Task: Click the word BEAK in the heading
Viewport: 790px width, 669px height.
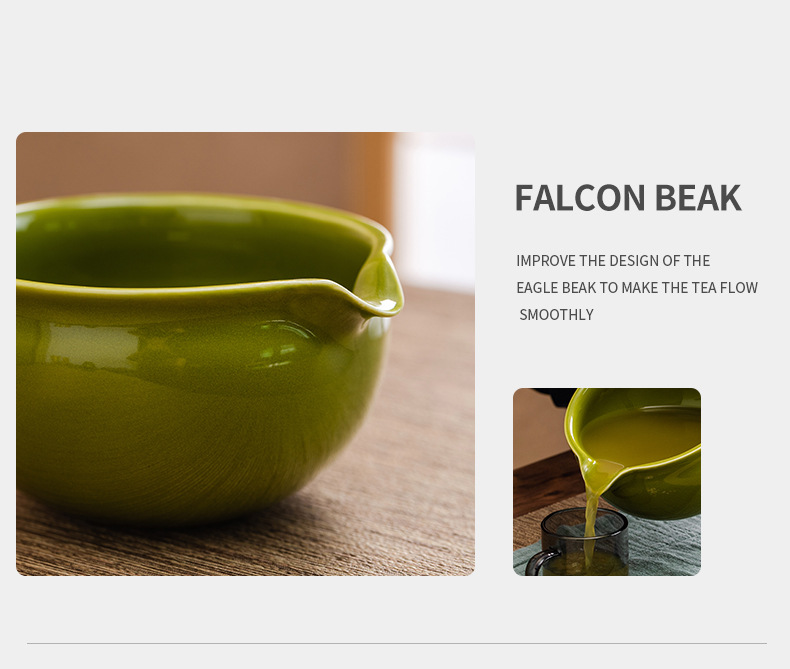Action: 699,198
